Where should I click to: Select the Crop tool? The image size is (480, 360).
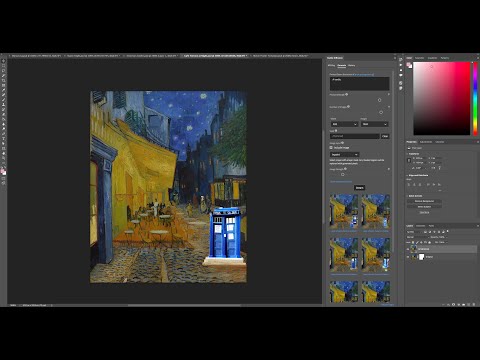(x=3, y=80)
